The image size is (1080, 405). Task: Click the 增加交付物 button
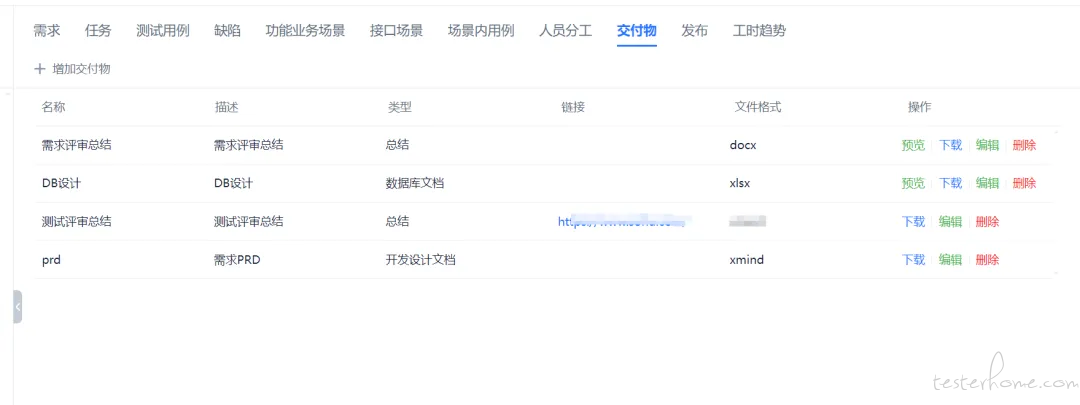[x=72, y=69]
